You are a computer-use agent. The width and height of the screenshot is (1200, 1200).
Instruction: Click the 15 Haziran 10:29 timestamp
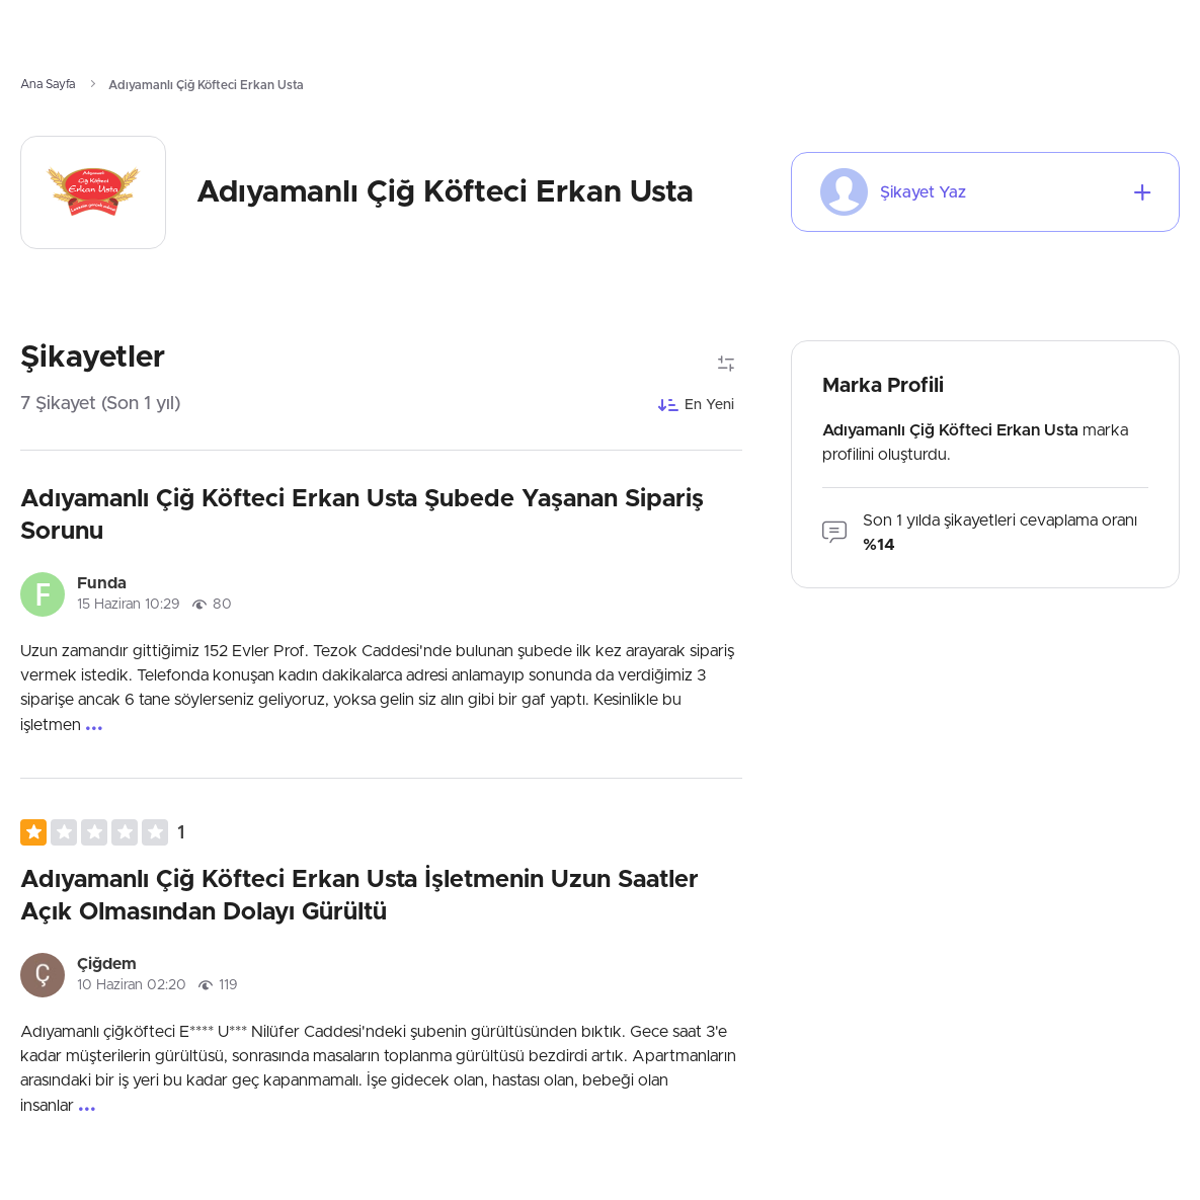128,605
